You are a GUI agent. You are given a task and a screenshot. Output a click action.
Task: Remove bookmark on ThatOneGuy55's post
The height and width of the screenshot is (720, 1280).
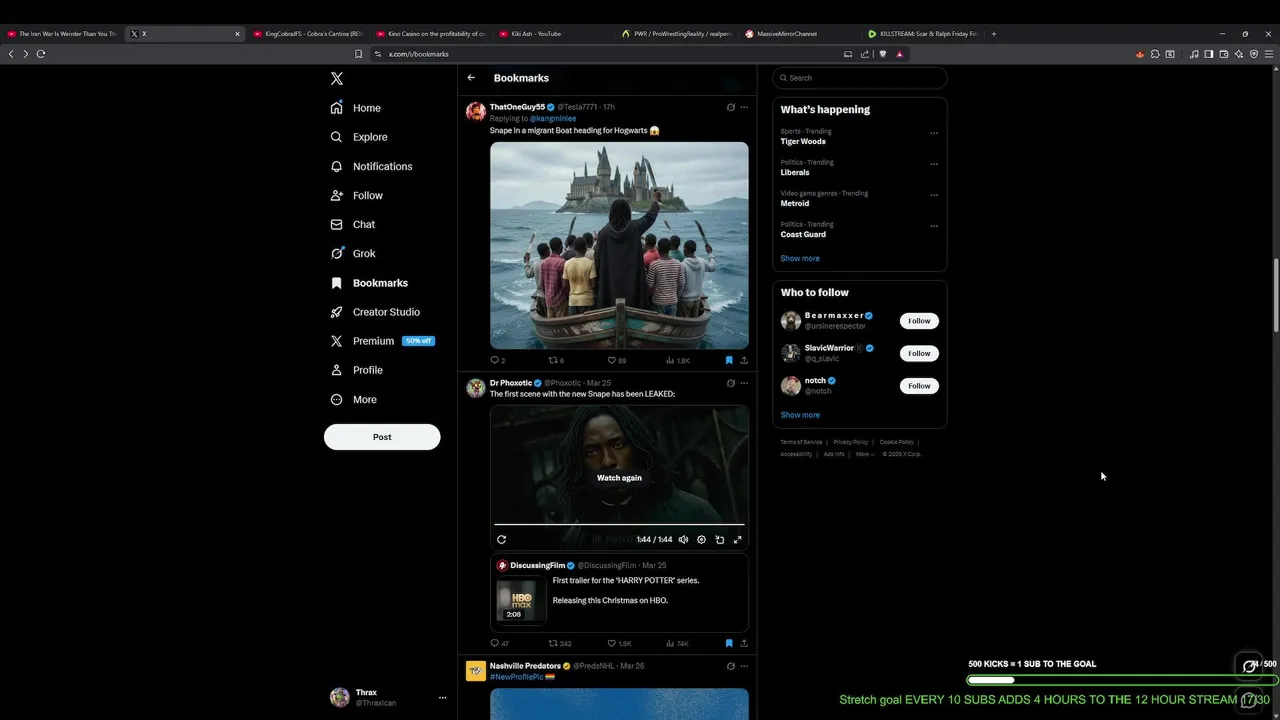(x=729, y=360)
